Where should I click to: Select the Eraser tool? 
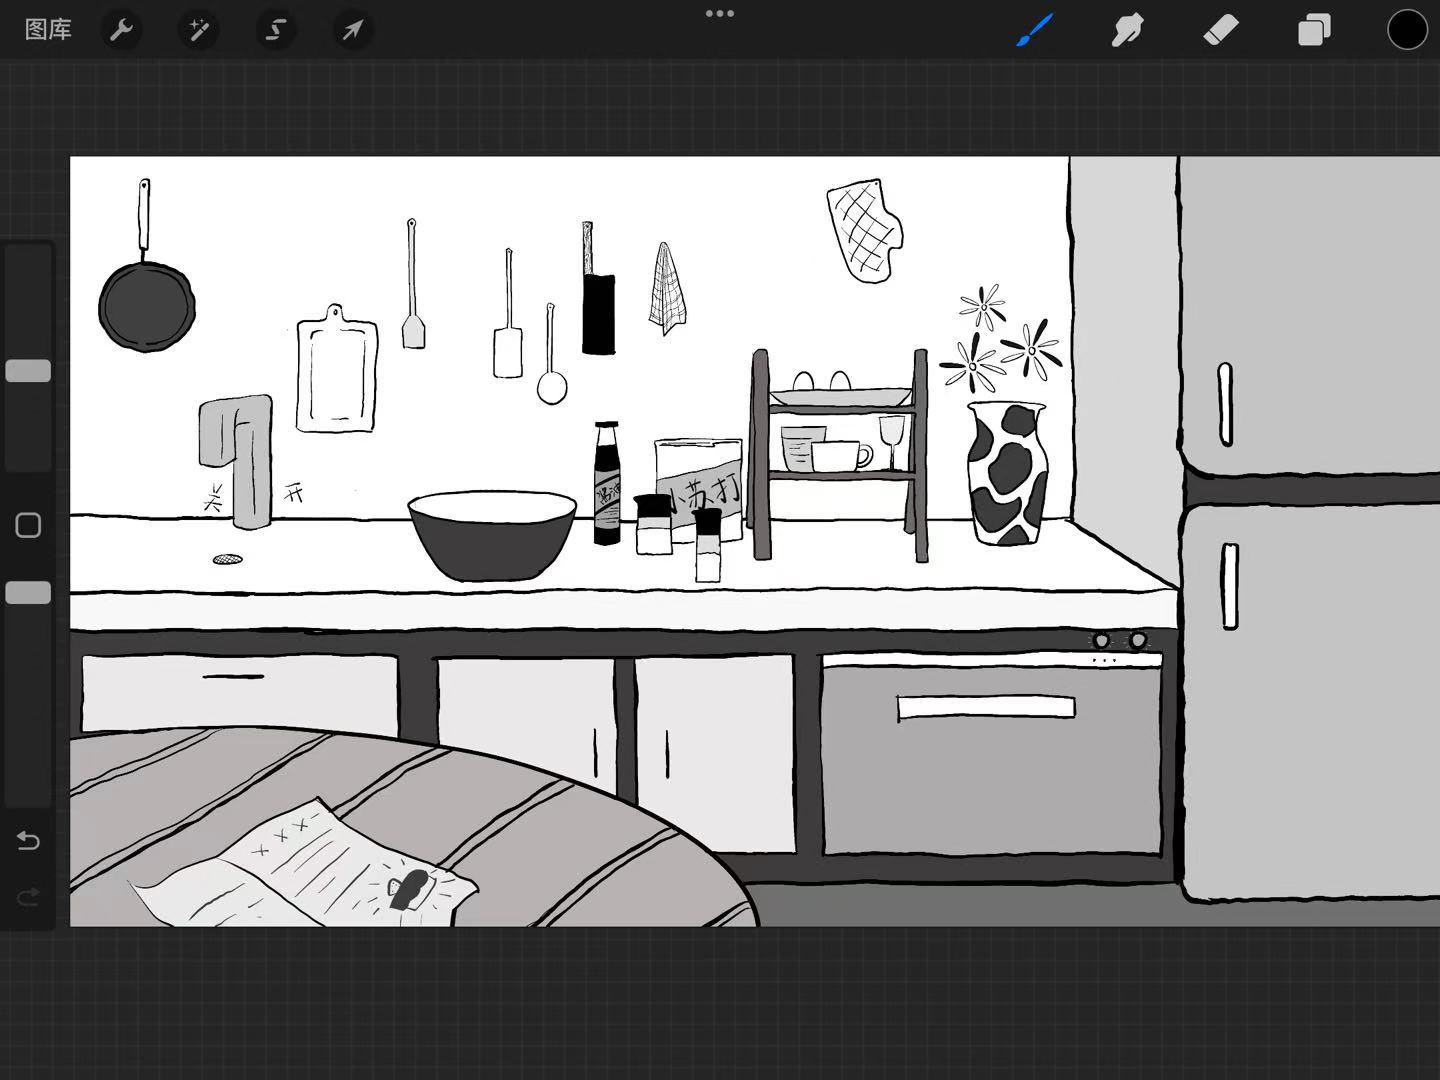pos(1220,30)
